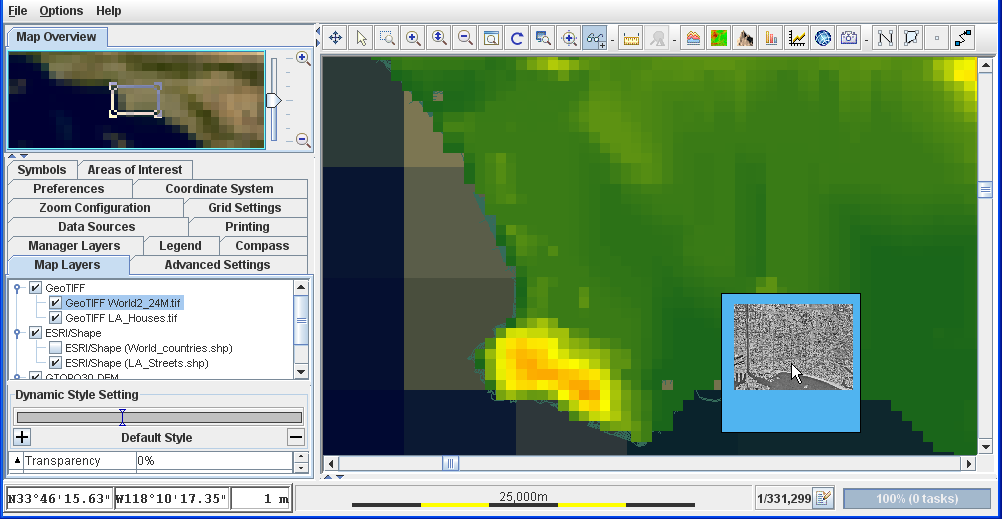Enable the ESRI/Shape World_countries.shp layer
Screen dimensions: 1002x519
point(56,348)
